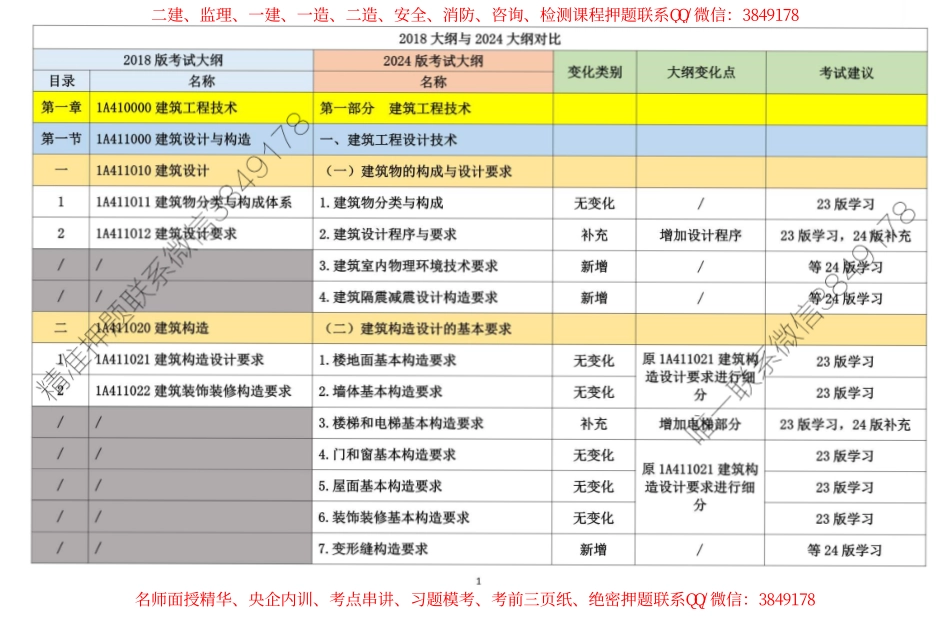Click "2. 墙体基本构造要求" cell
The height and width of the screenshot is (625, 950).
pos(433,392)
